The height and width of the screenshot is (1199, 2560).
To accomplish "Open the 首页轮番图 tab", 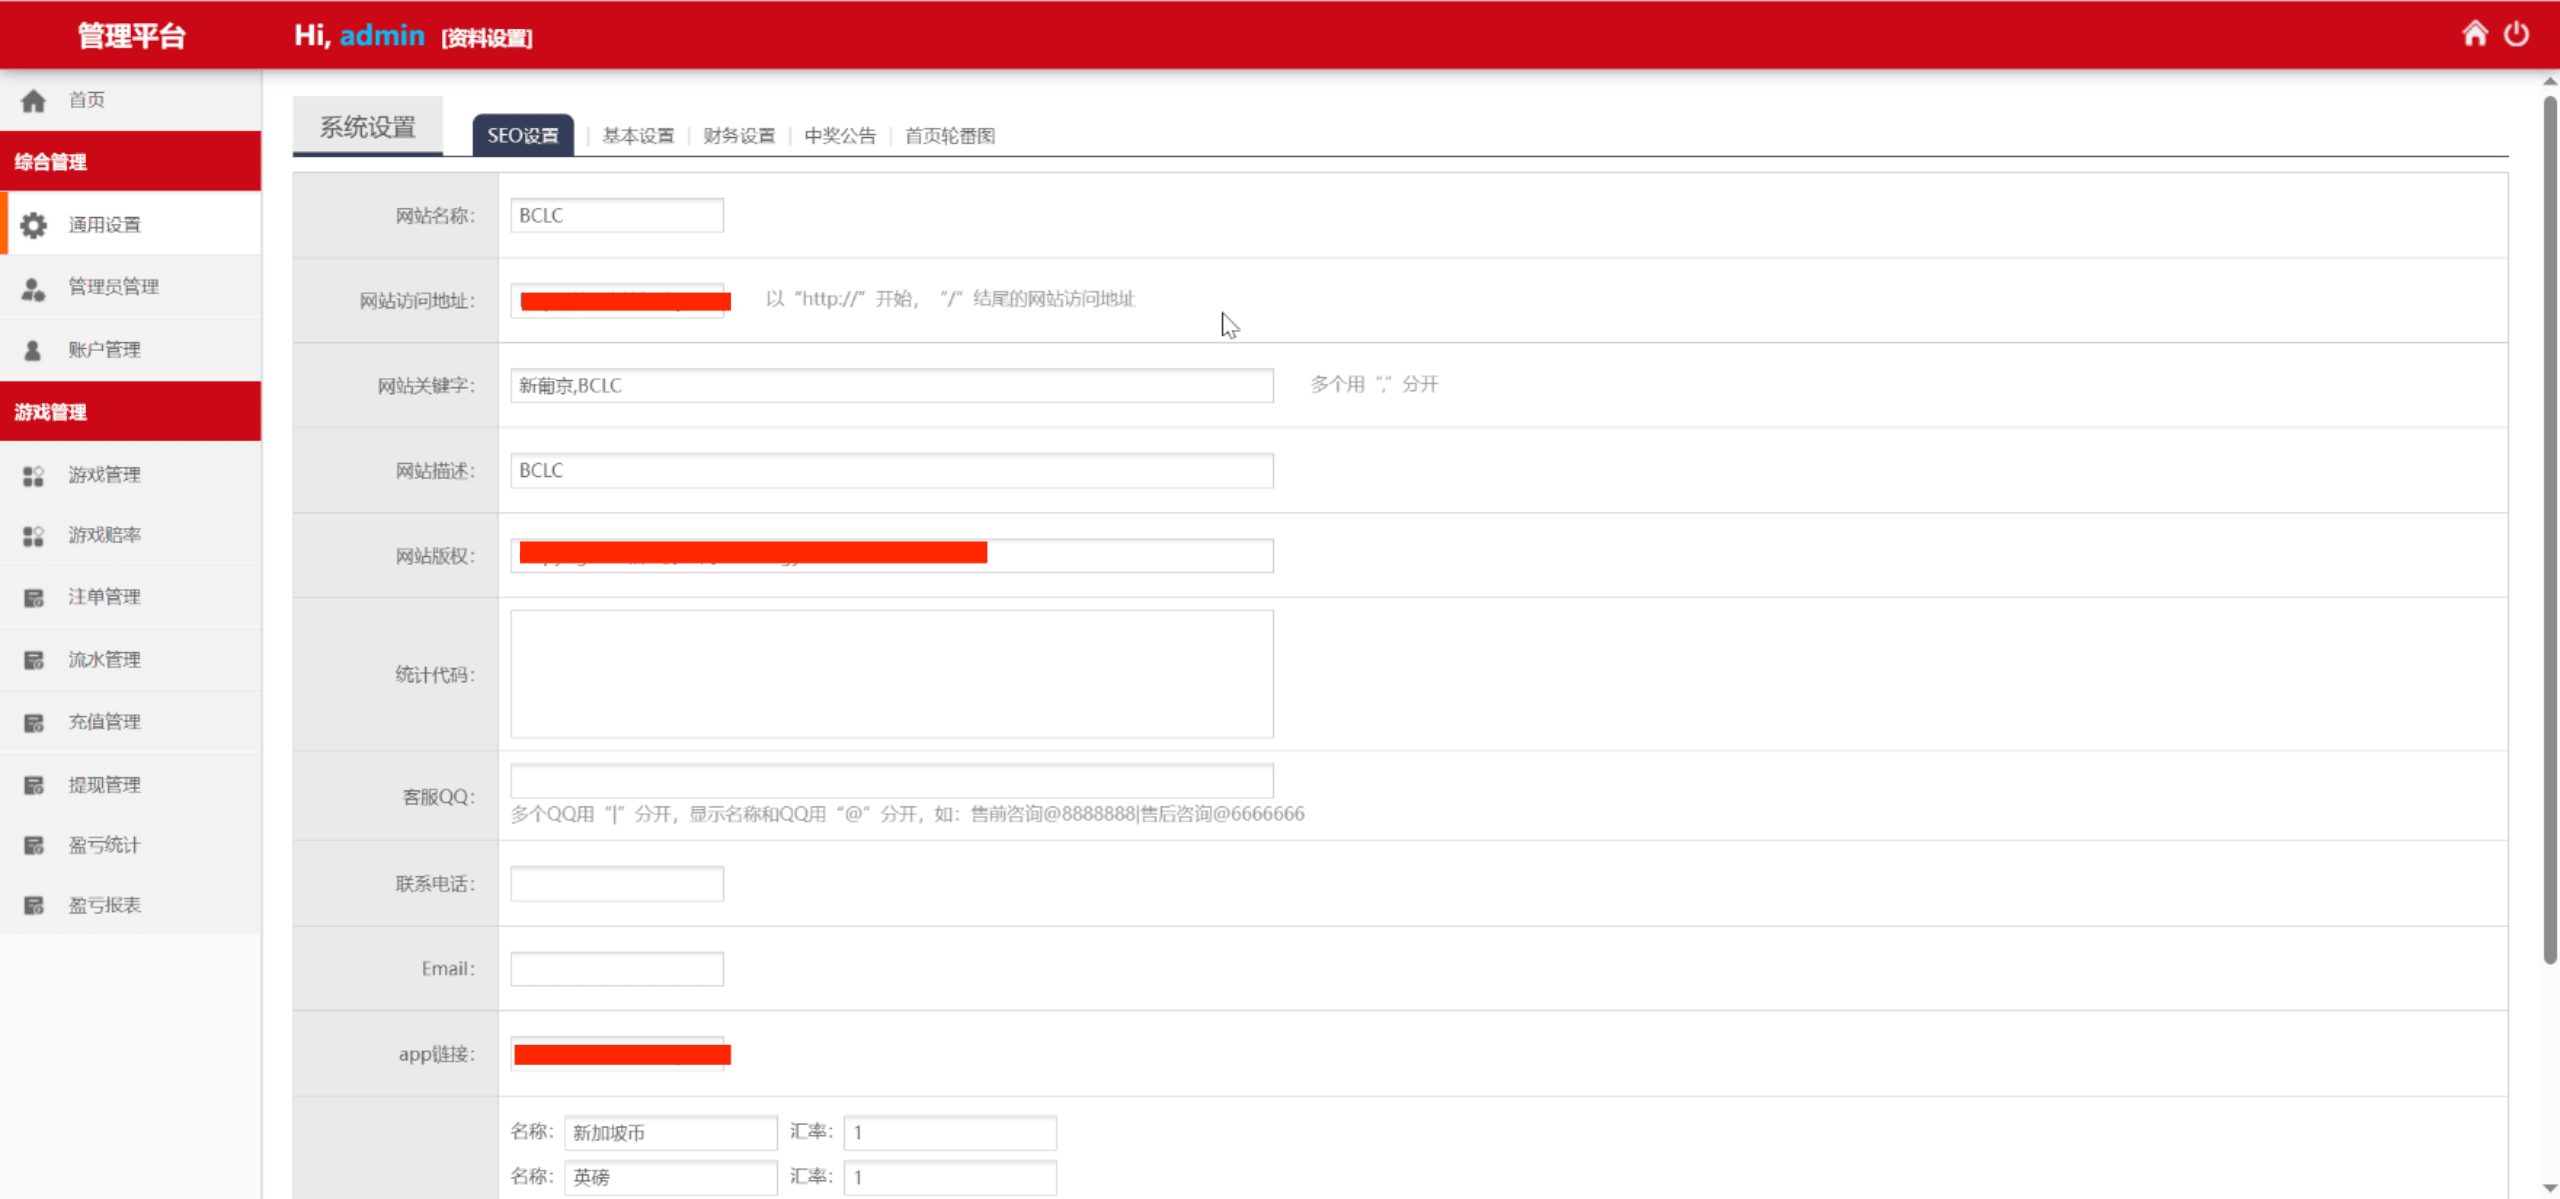I will pos(949,135).
